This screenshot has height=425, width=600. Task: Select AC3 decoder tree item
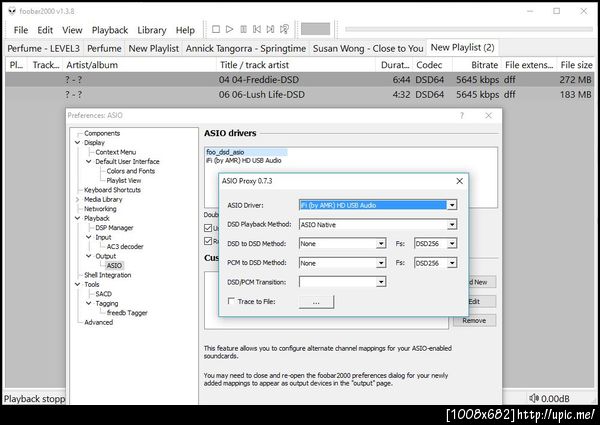[x=125, y=247]
